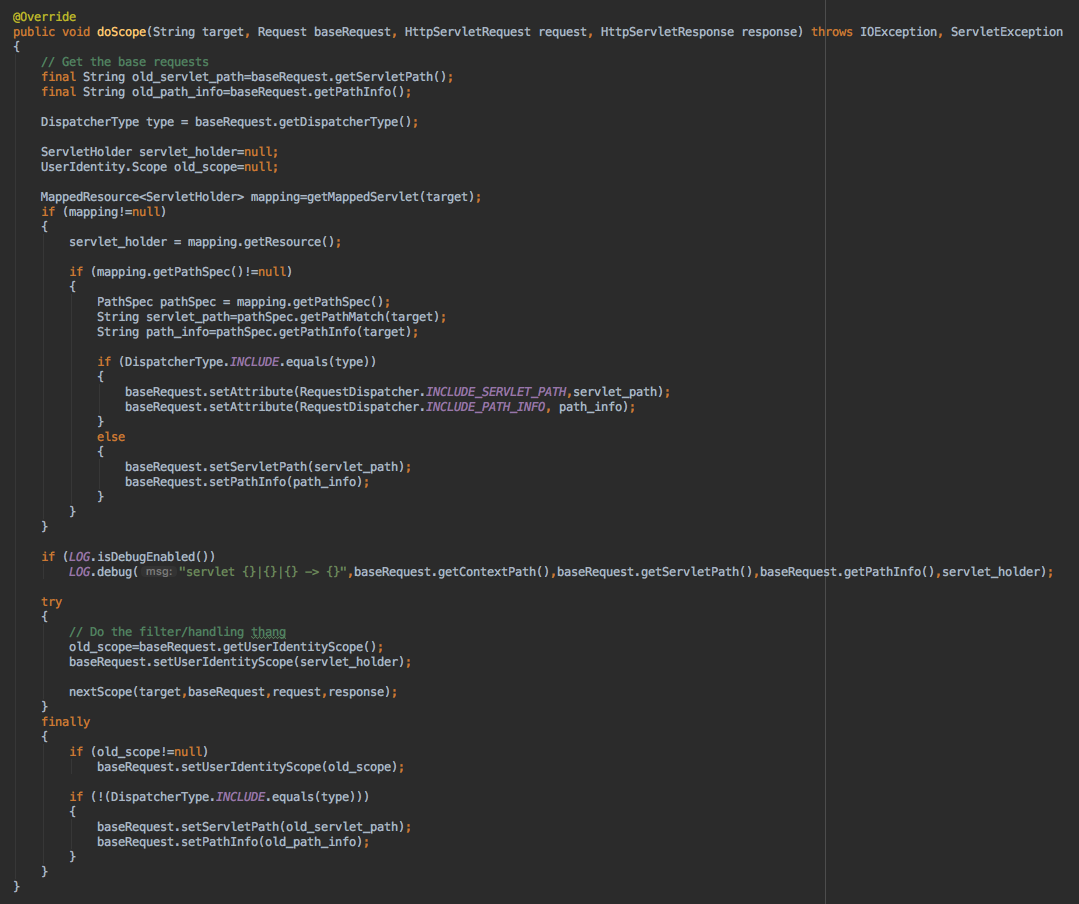This screenshot has height=904, width=1079.
Task: Select ServletException in the method signature
Action: point(1006,32)
